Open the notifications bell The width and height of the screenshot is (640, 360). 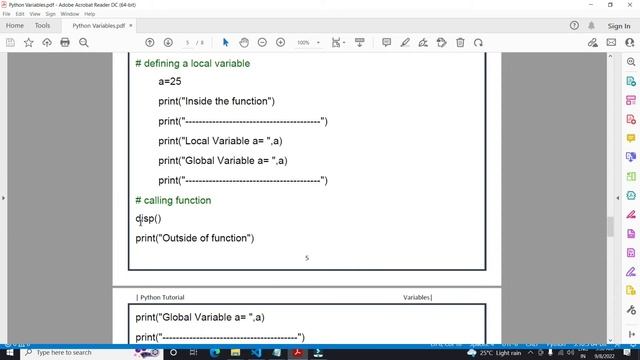591,26
